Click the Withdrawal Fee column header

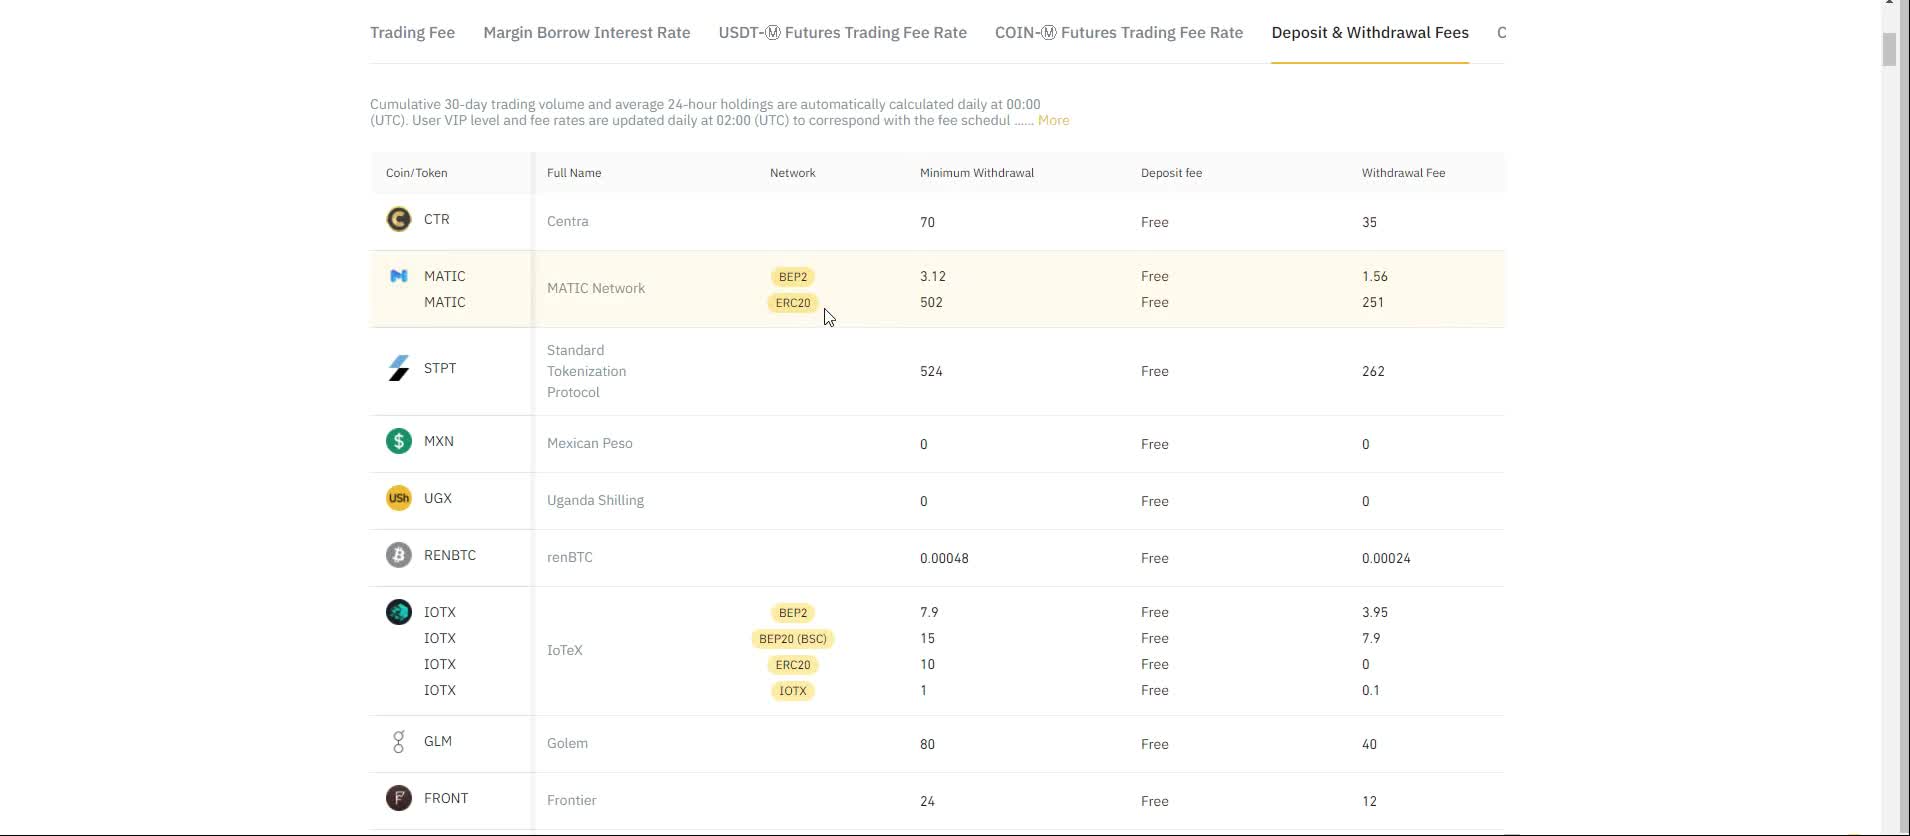[1402, 173]
